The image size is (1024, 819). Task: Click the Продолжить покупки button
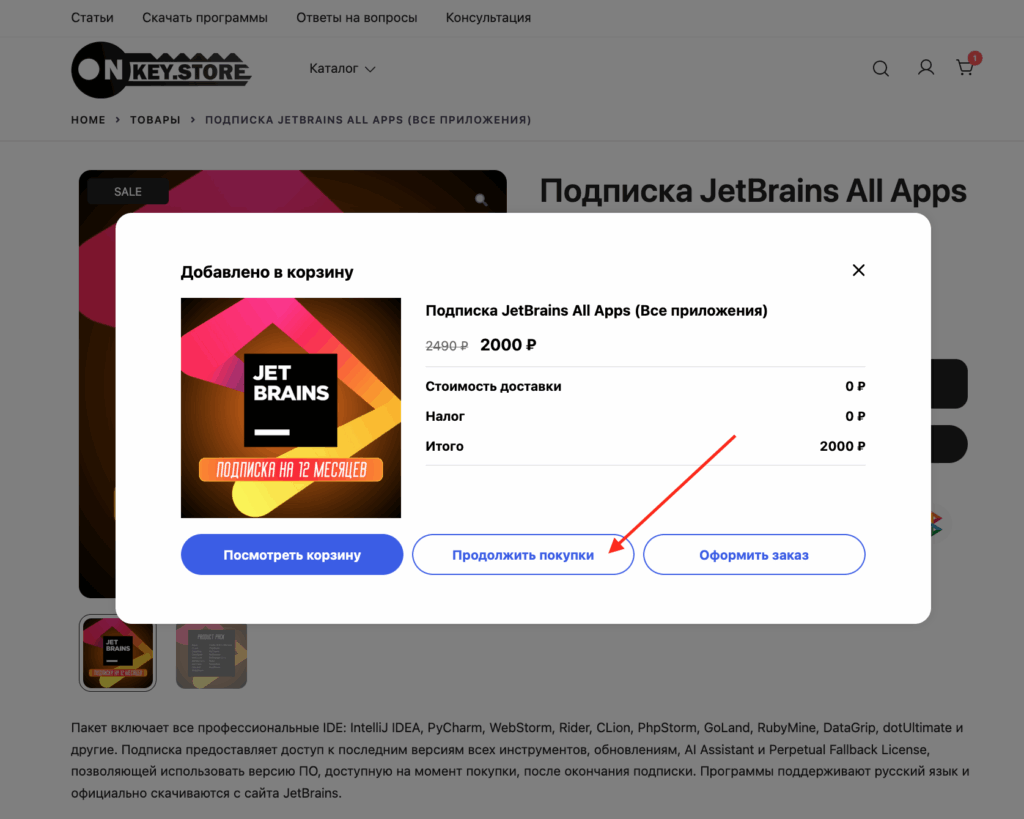pyautogui.click(x=523, y=554)
